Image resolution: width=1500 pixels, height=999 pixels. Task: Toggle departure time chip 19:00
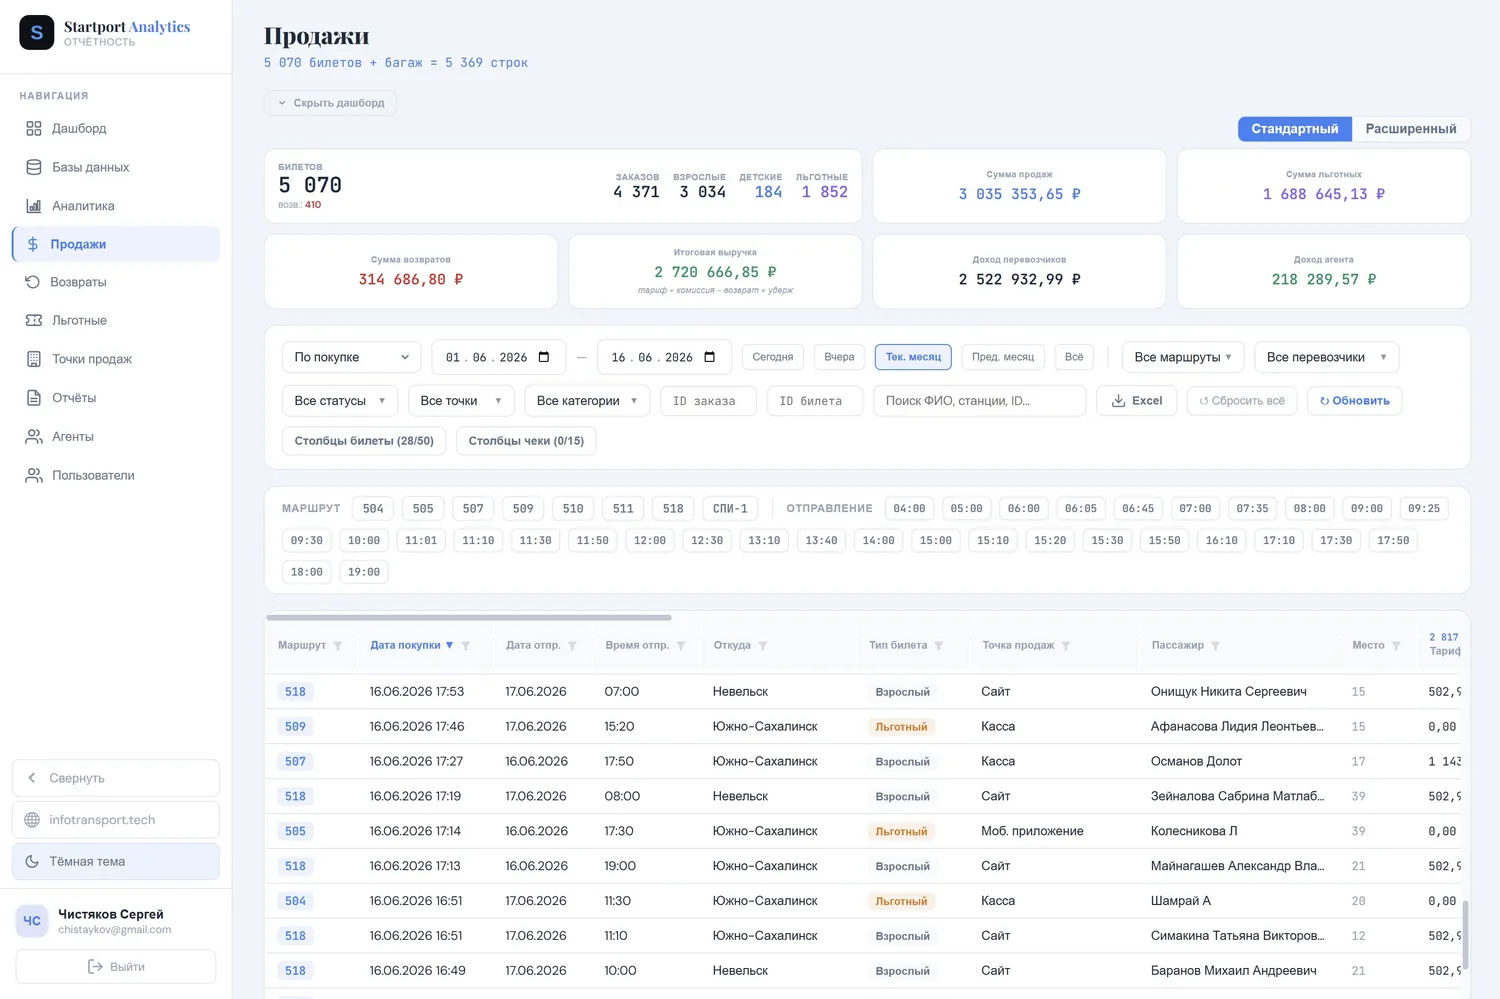point(364,572)
